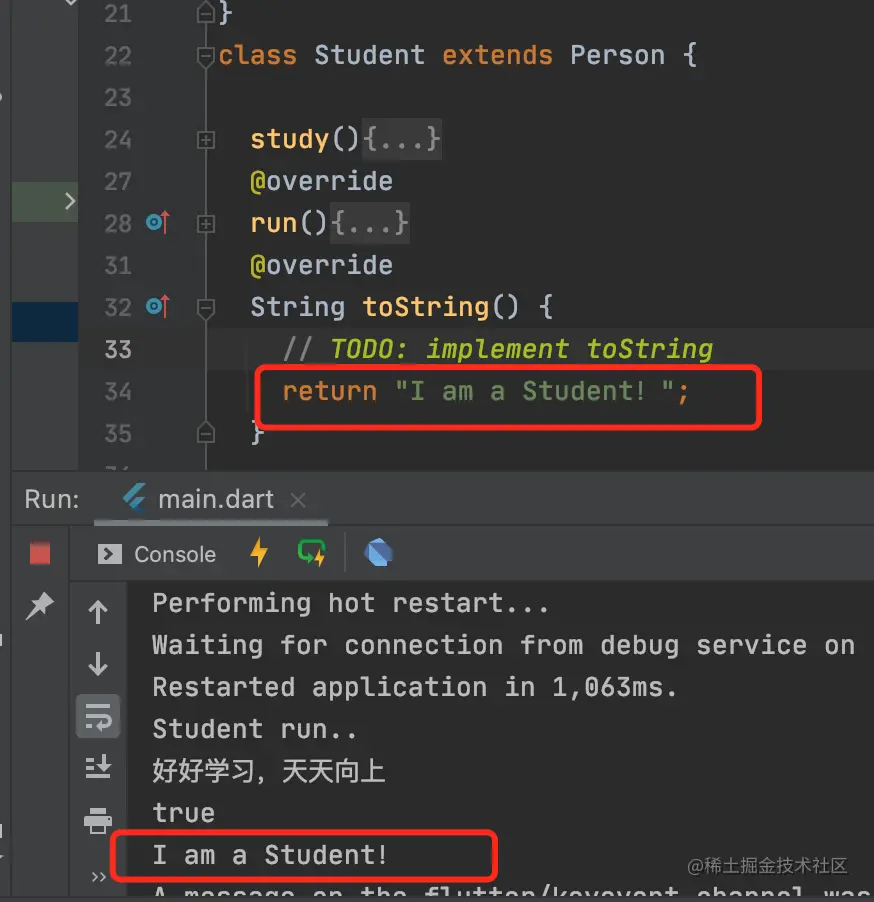Viewport: 874px width, 902px height.
Task: Trigger Flutter Hot Reload lightning bolt
Action: 259,553
